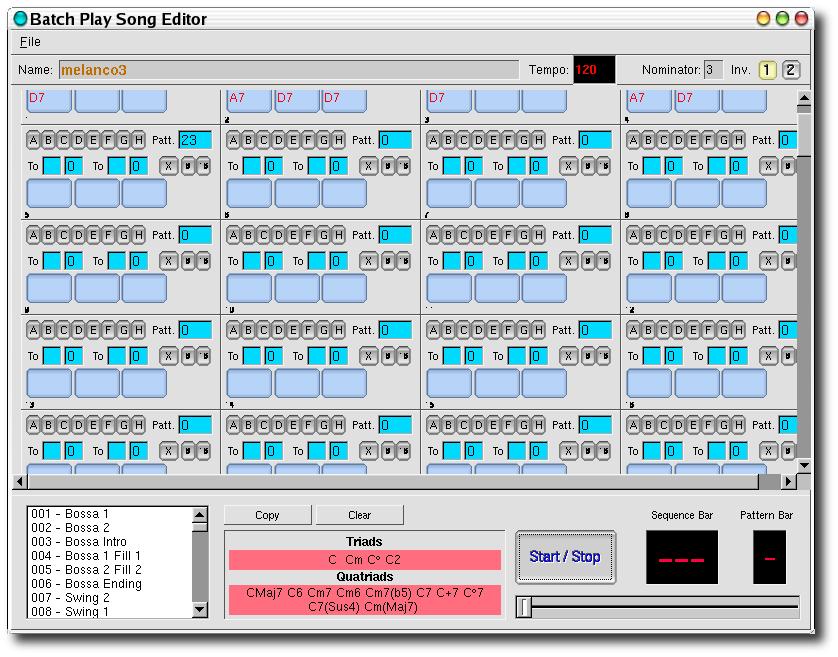The height and width of the screenshot is (657, 838).
Task: Toggle pattern part B in bar 9
Action: click(48, 235)
